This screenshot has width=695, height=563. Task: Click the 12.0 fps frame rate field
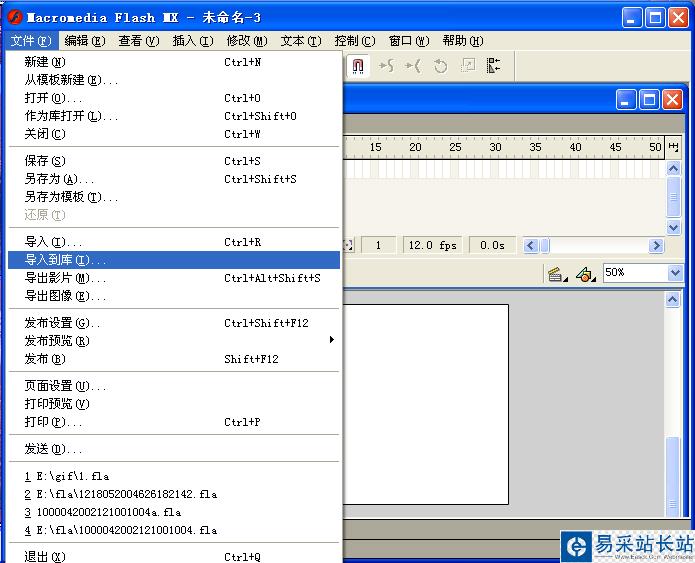[x=432, y=245]
